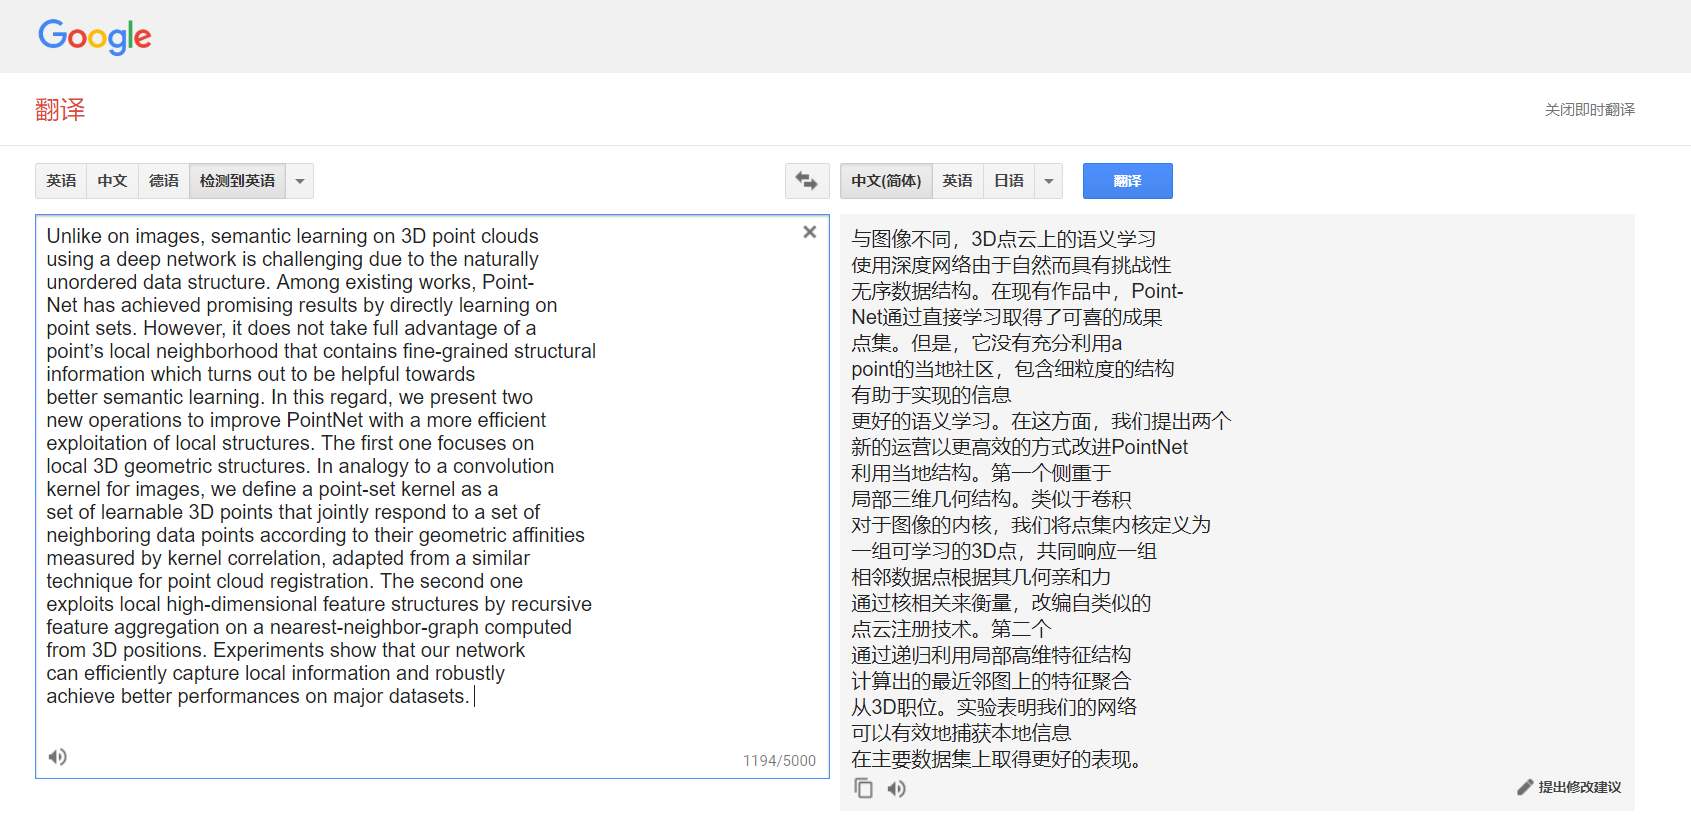The width and height of the screenshot is (1691, 829).
Task: Click the Google logo
Action: pos(95,37)
